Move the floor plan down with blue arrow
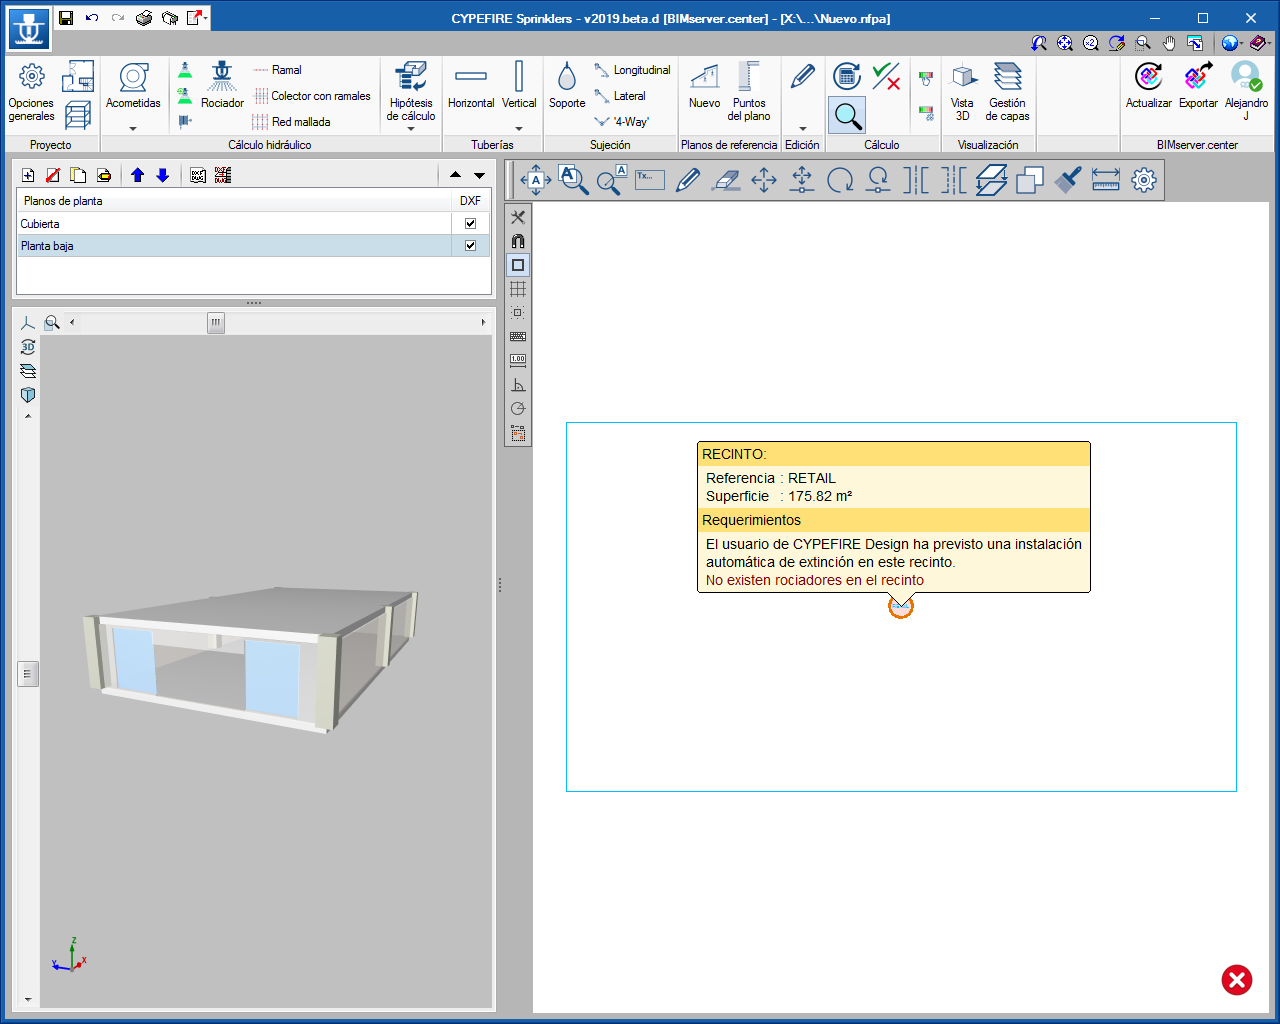Screen dimensions: 1280x1024 point(163,175)
